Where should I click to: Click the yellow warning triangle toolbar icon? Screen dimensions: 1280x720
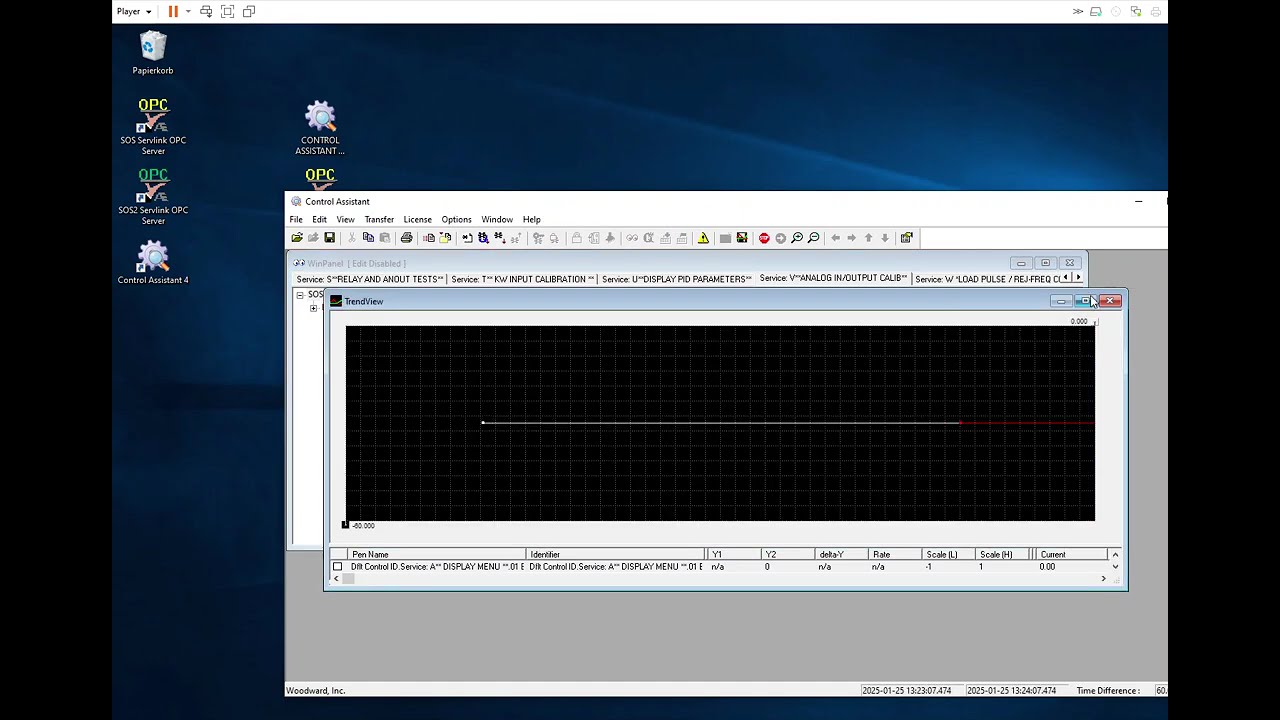703,238
